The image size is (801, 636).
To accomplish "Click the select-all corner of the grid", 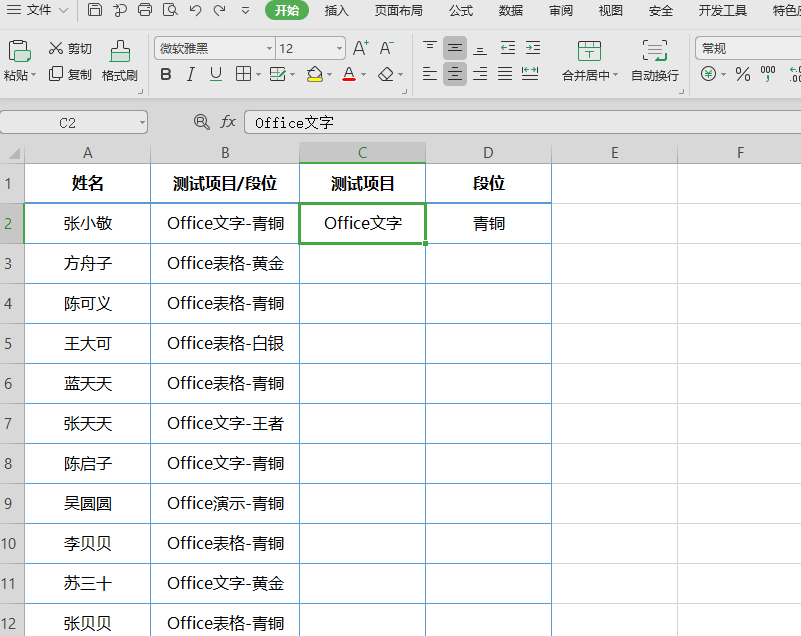I will (x=12, y=153).
